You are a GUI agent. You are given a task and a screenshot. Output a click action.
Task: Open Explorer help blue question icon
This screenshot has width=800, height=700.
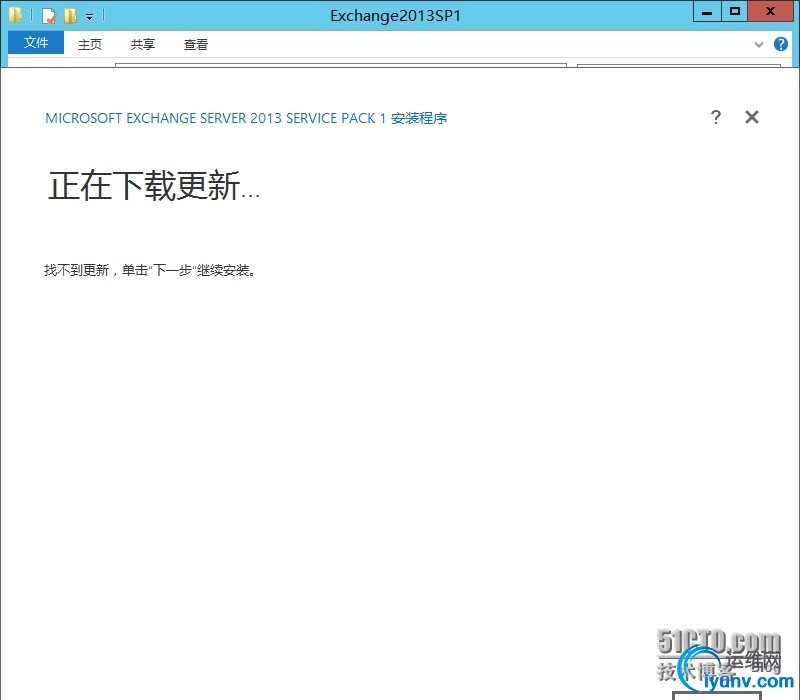(781, 44)
